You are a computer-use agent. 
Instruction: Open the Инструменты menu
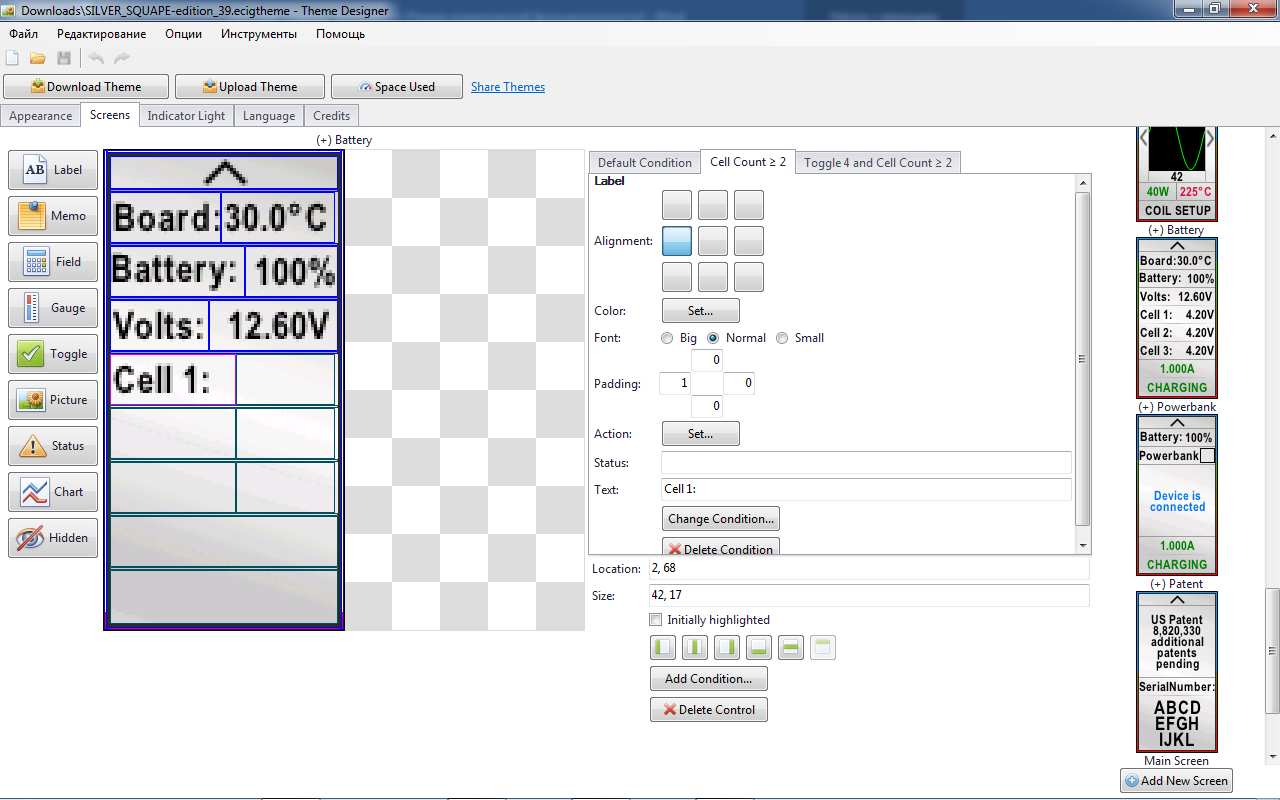click(x=259, y=34)
